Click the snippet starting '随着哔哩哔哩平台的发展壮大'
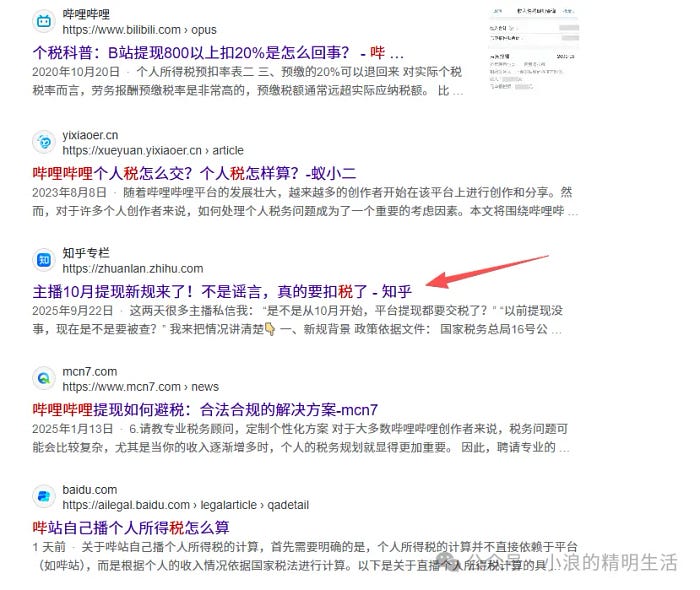 point(305,202)
